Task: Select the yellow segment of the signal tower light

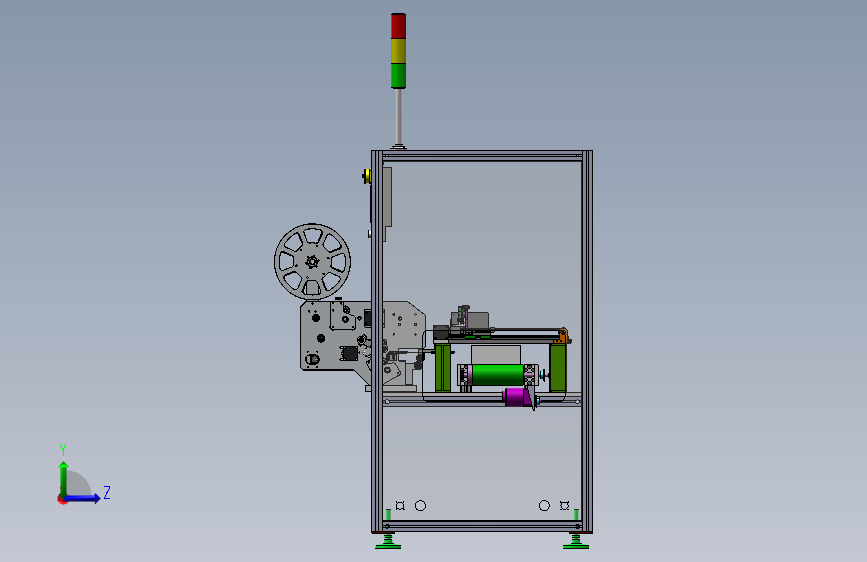Action: point(398,51)
